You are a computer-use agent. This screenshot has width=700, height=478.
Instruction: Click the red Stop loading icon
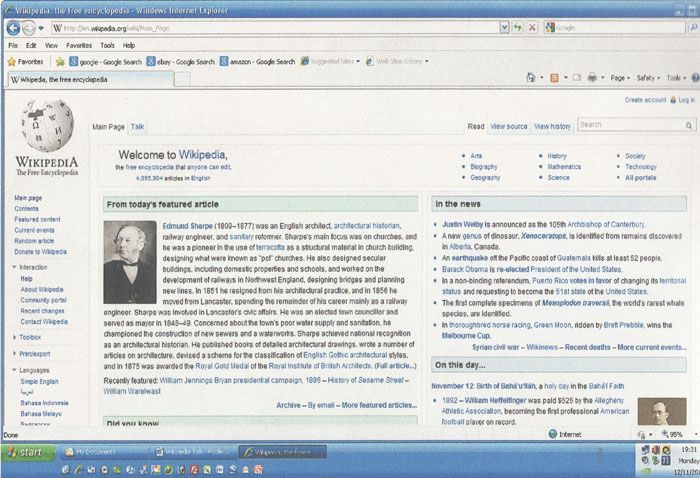click(x=532, y=28)
